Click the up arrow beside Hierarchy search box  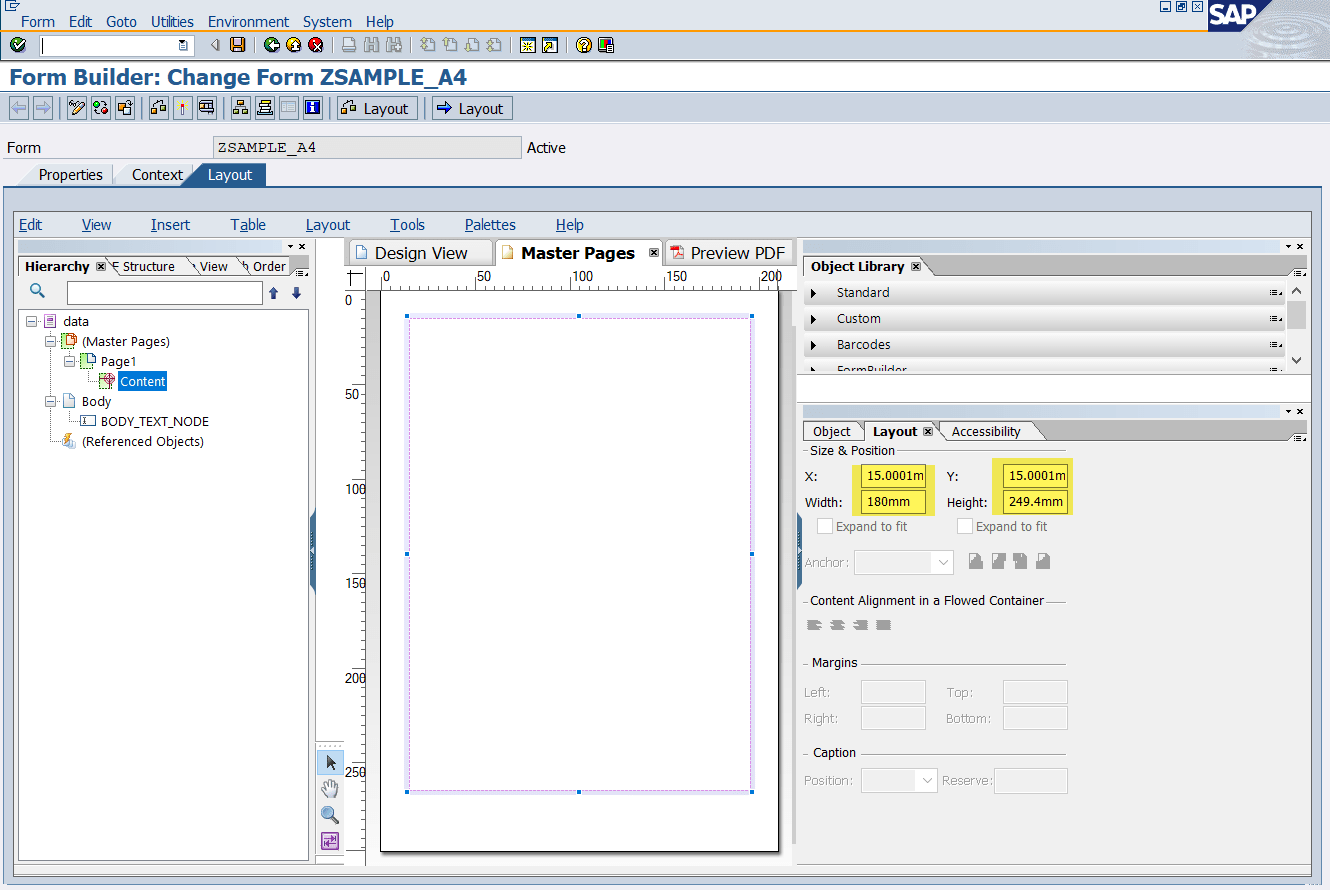[273, 293]
